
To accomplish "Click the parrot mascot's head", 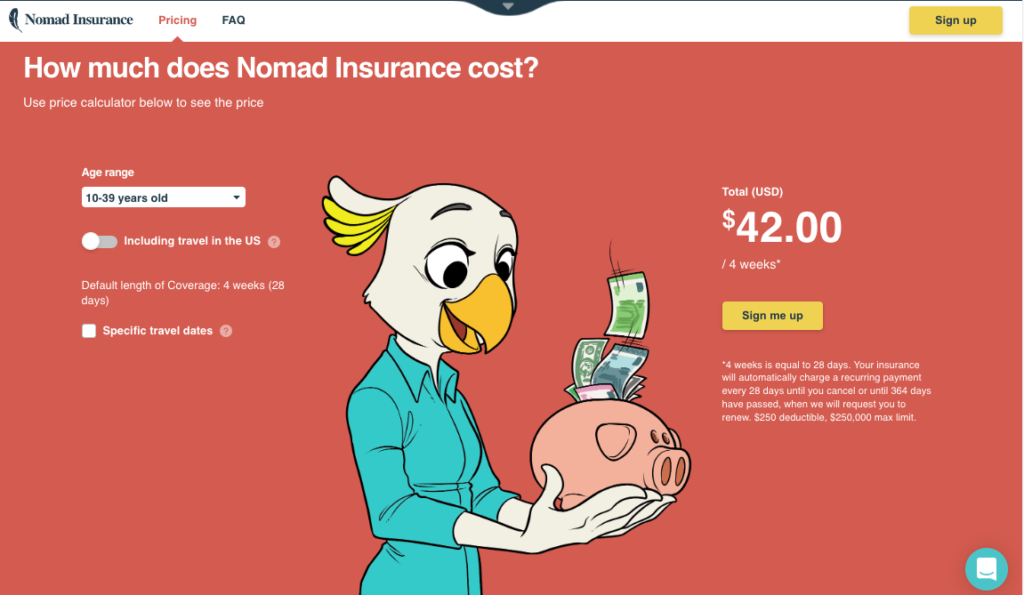I will point(424,261).
